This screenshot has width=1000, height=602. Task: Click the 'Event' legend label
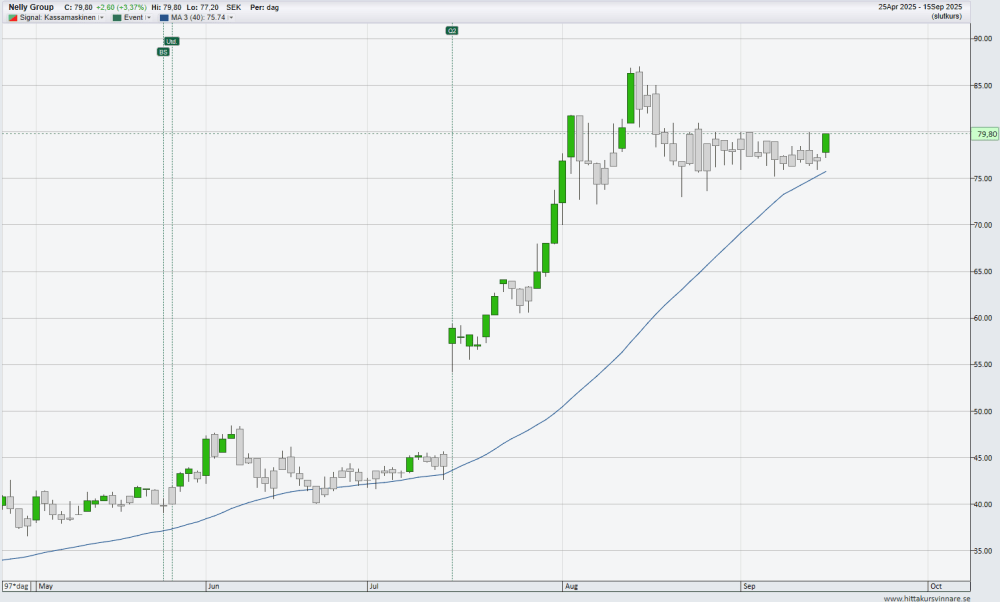point(133,18)
